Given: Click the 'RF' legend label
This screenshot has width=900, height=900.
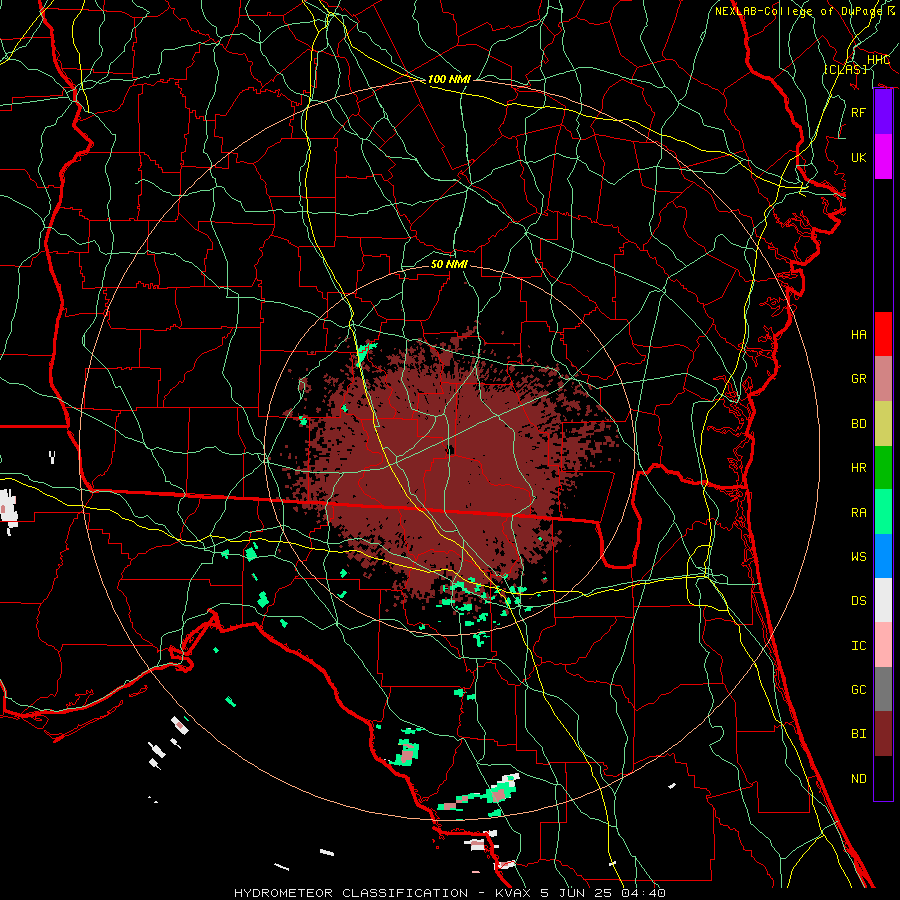Looking at the screenshot, I should 859,112.
